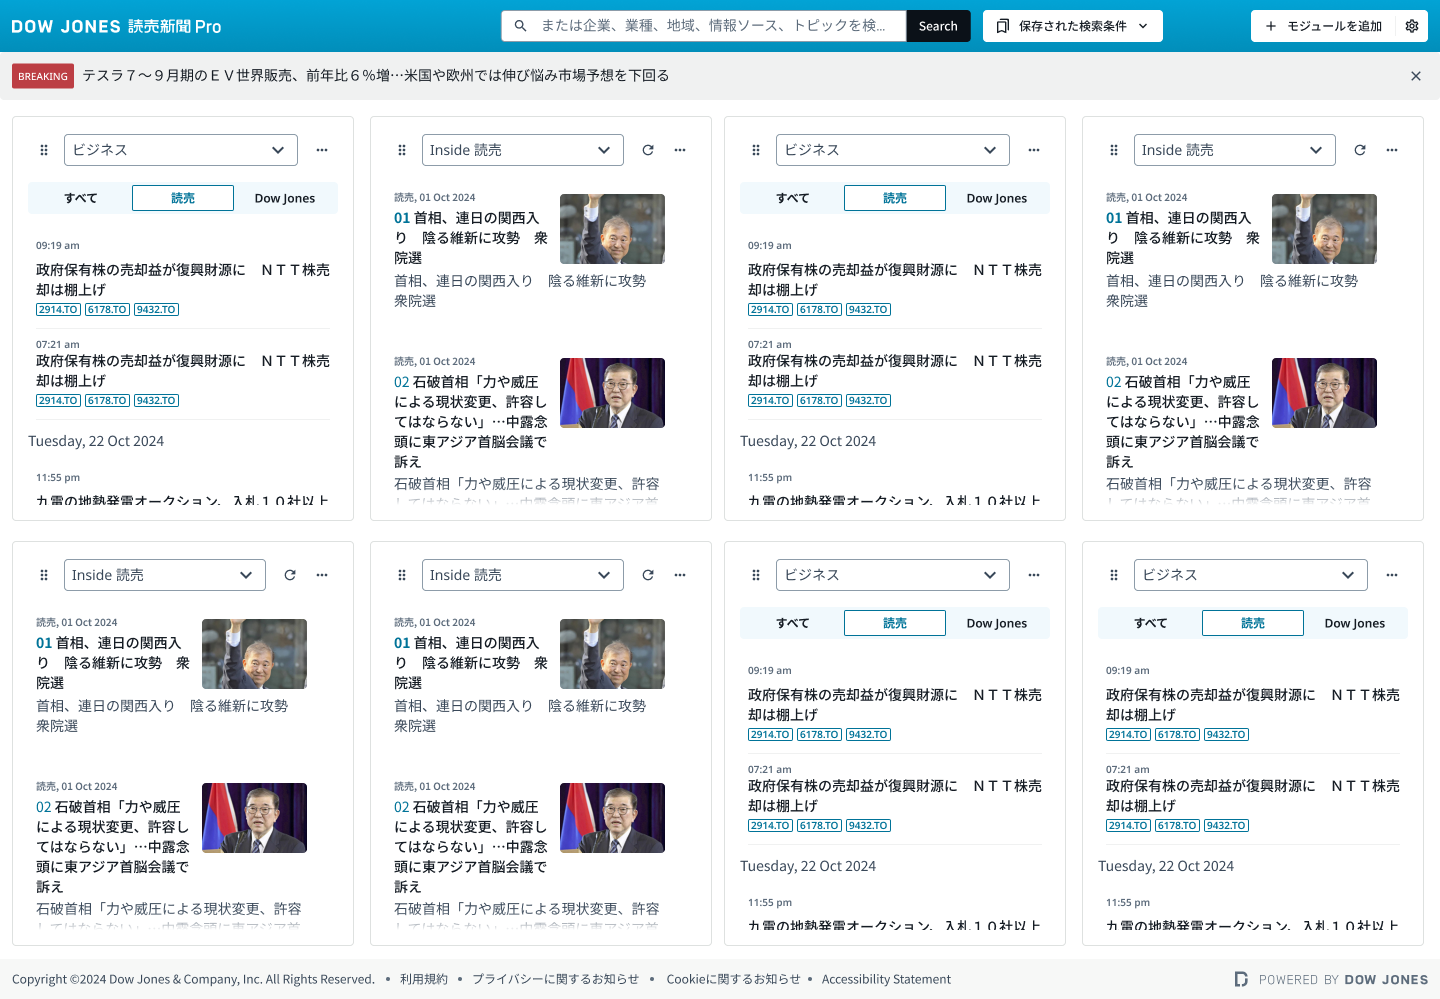This screenshot has height=999, width=1440.
Task: Click BREAKING label in the news banner
Action: [x=43, y=76]
